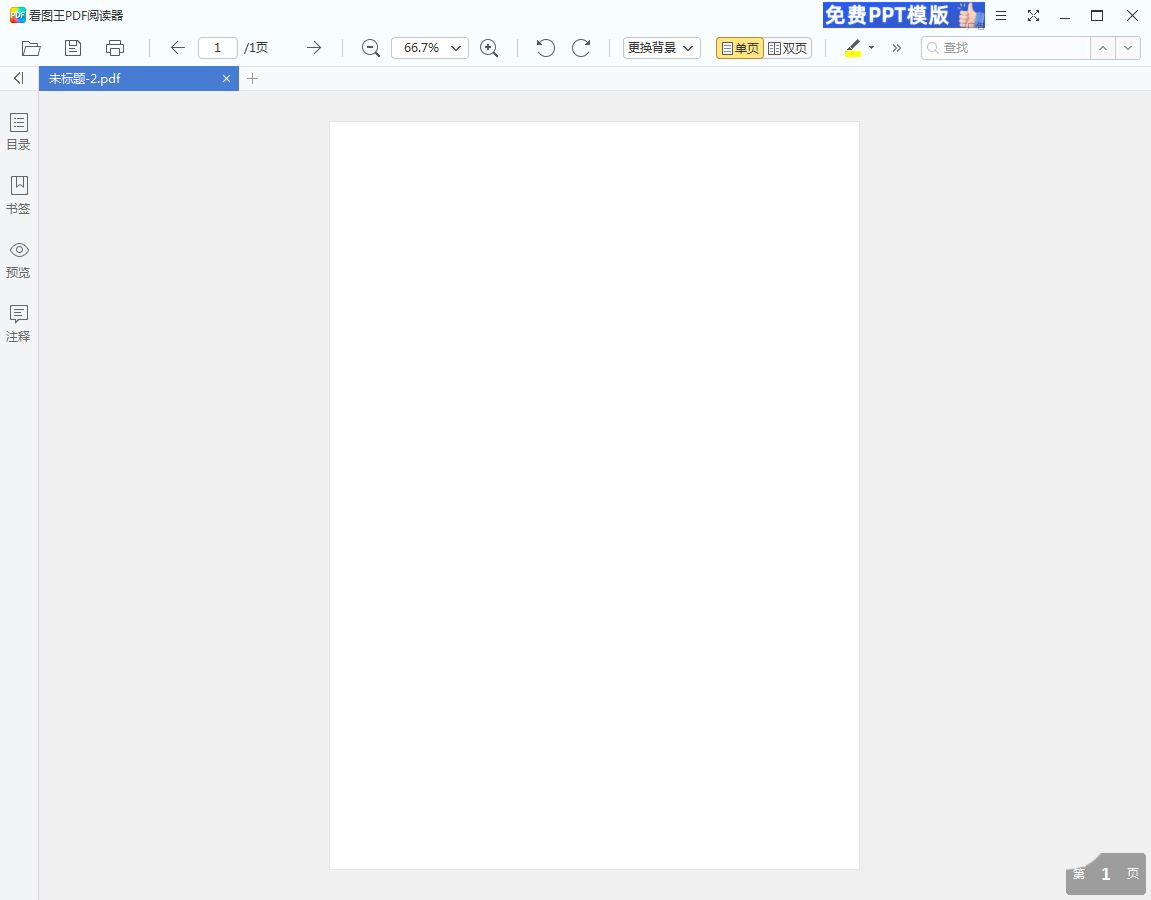
Task: Expand the highlighter color options arrow
Action: (870, 47)
